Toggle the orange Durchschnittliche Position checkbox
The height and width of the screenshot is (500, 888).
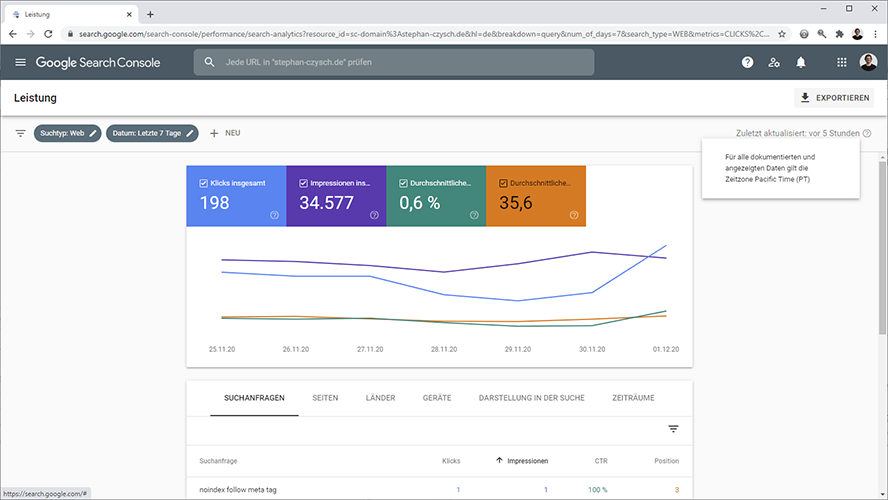click(x=503, y=183)
